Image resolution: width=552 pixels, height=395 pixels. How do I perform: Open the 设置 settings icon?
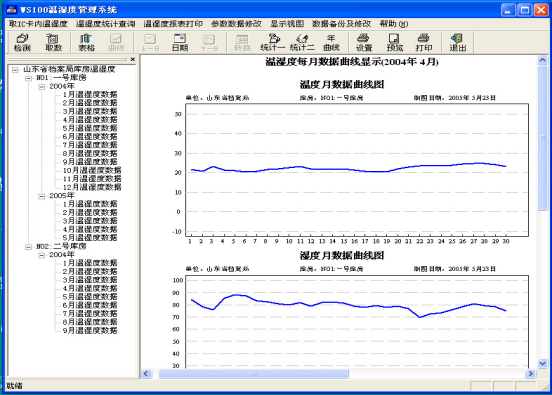point(364,43)
